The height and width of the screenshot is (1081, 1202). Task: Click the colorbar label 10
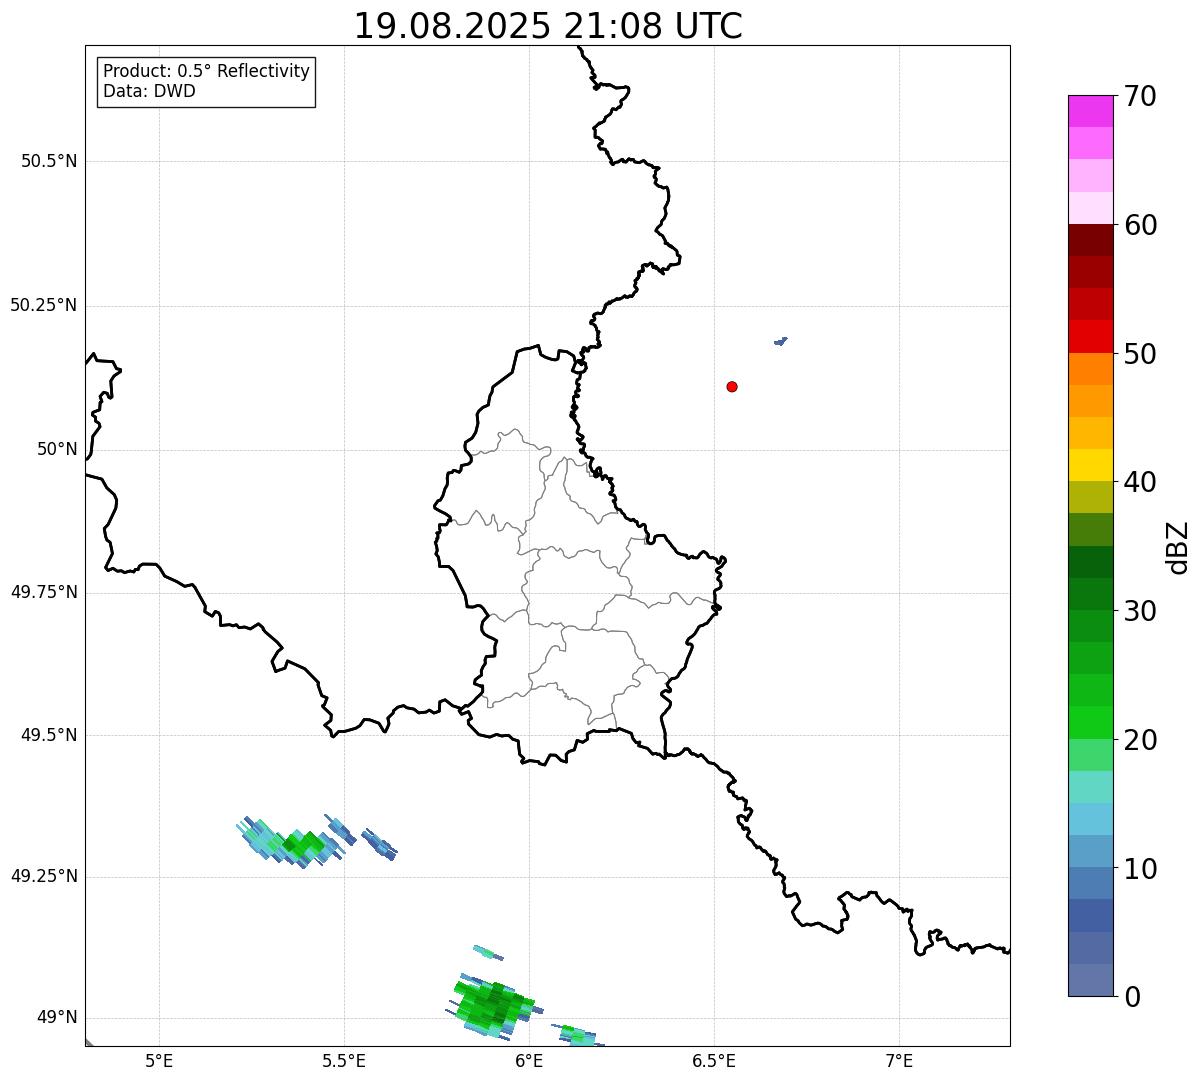pos(1140,869)
